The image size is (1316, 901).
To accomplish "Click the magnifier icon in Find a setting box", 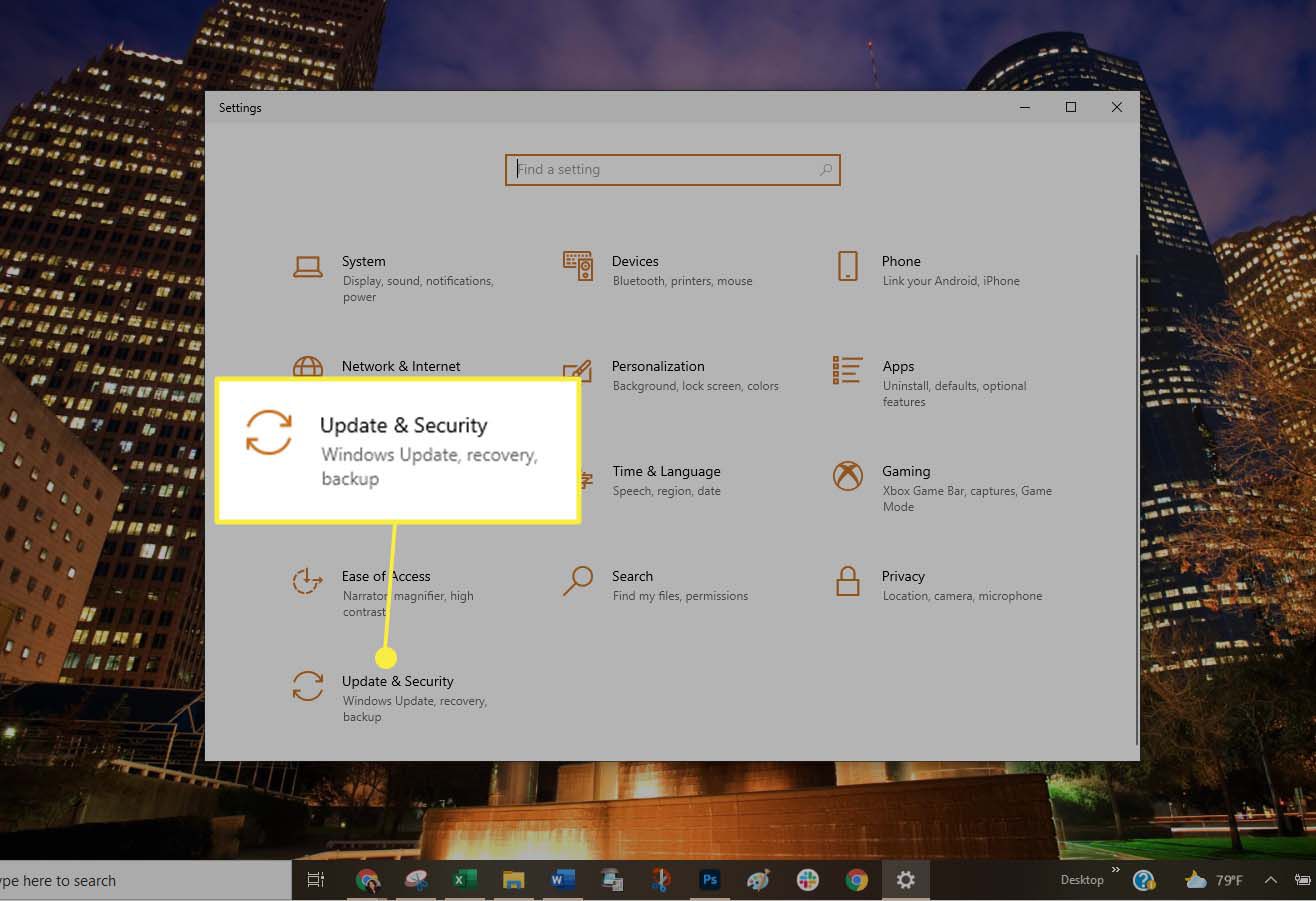I will 825,170.
